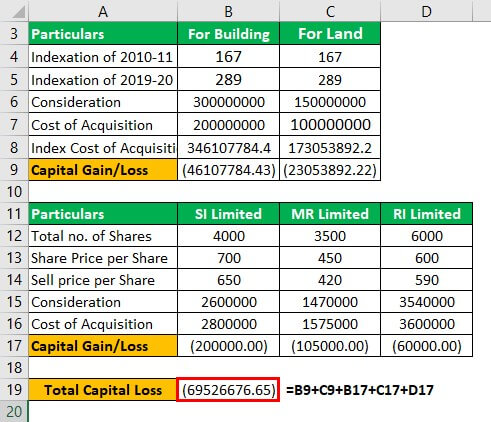Image resolution: width=491 pixels, height=422 pixels.
Task: Select RI Limited sell price 590
Action: [x=427, y=280]
